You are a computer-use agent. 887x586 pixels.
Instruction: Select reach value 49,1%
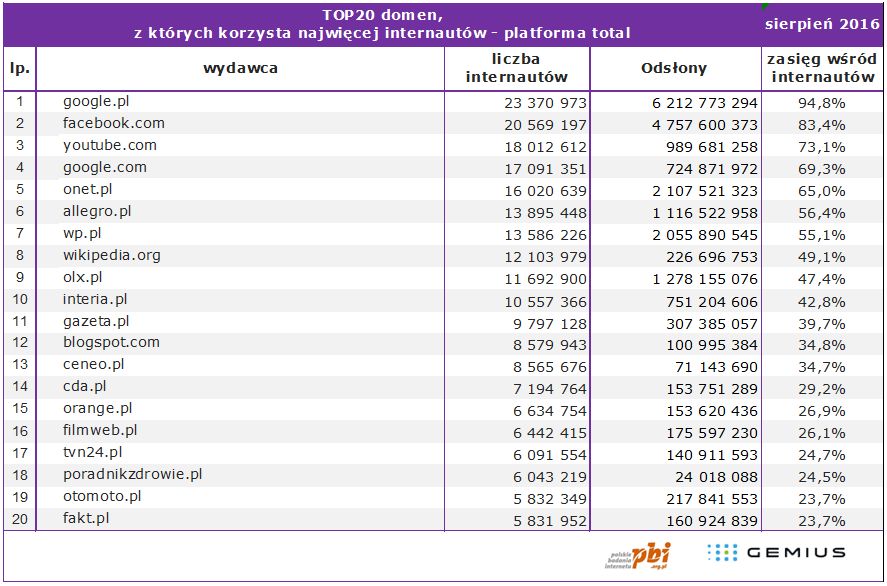point(821,257)
